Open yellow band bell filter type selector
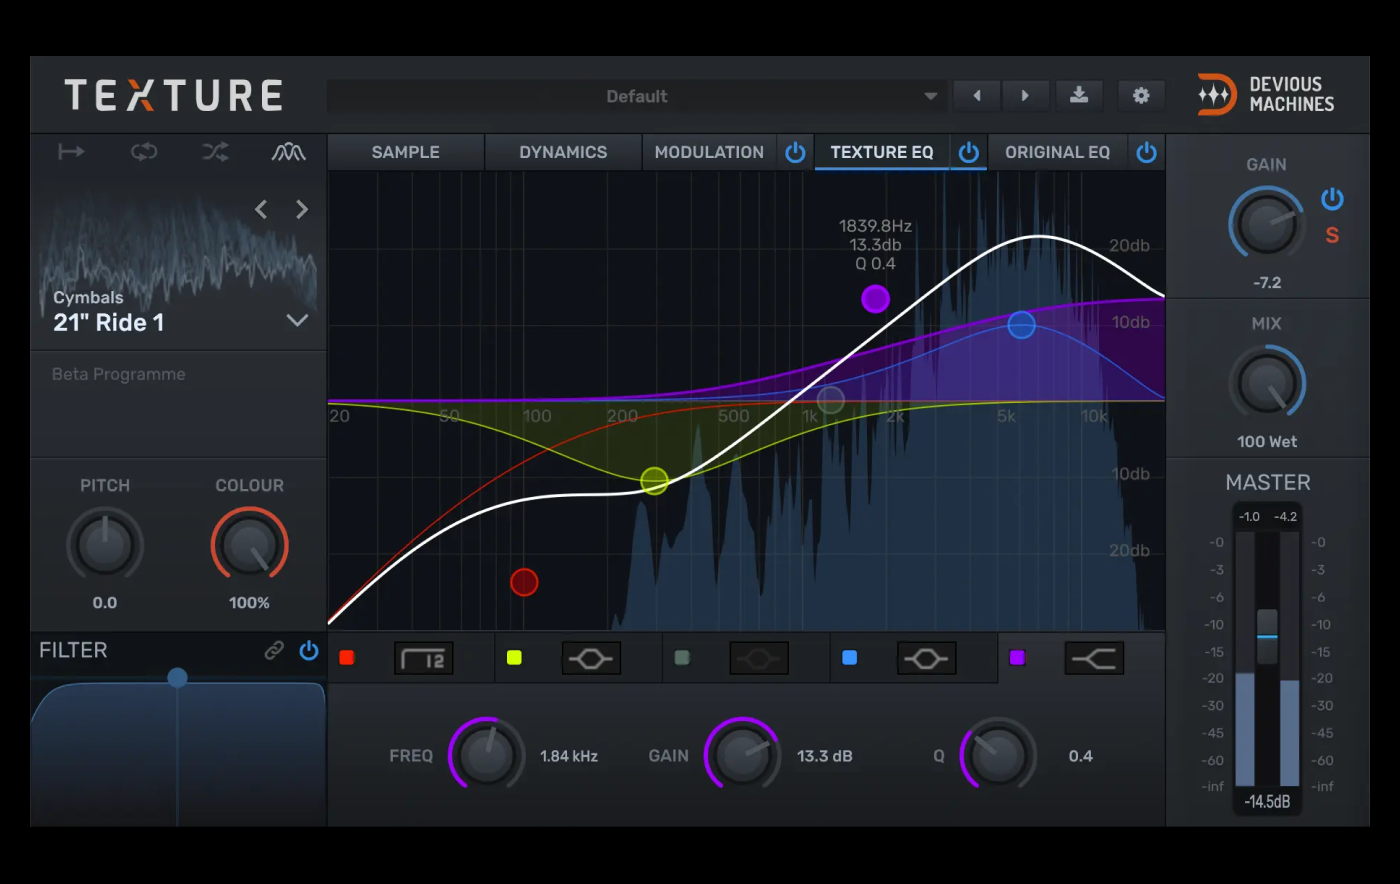The height and width of the screenshot is (884, 1400). (x=591, y=658)
